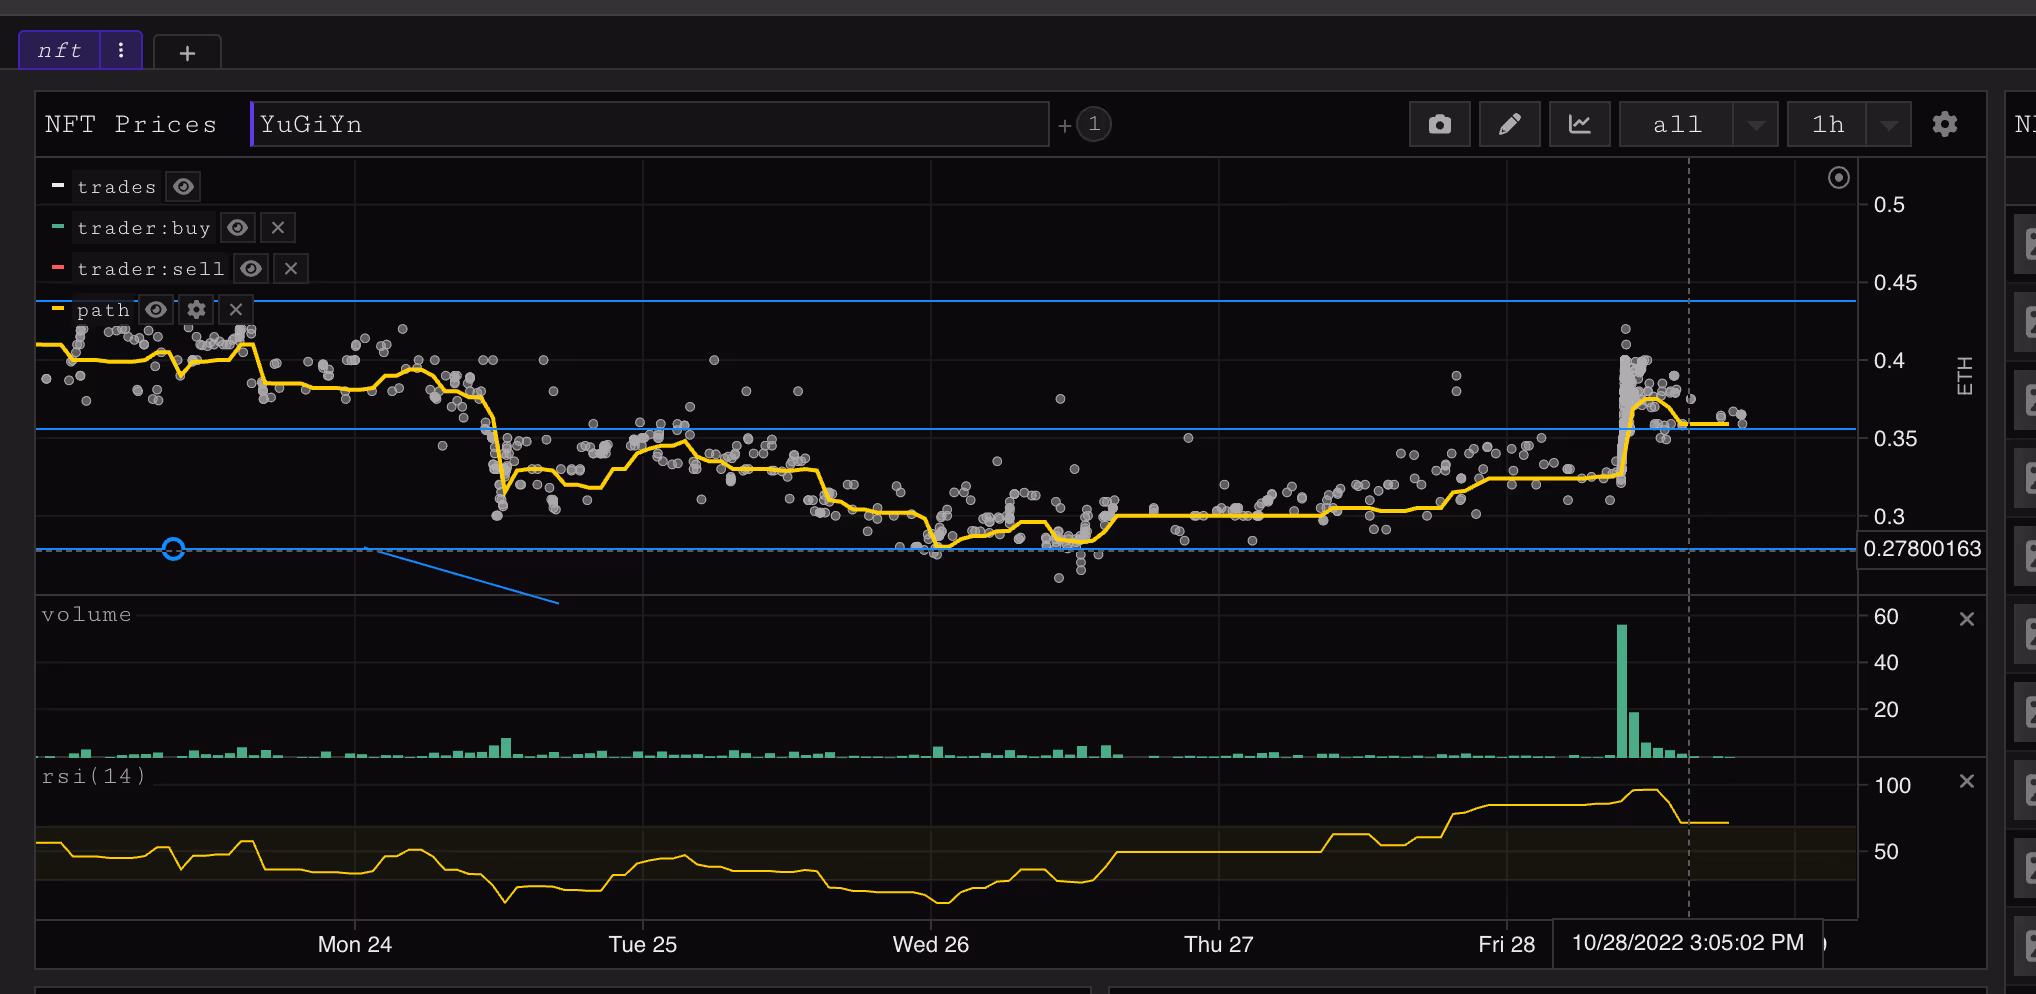The image size is (2036, 994).
Task: Click the crosshair target icon on chart
Action: [x=1838, y=178]
